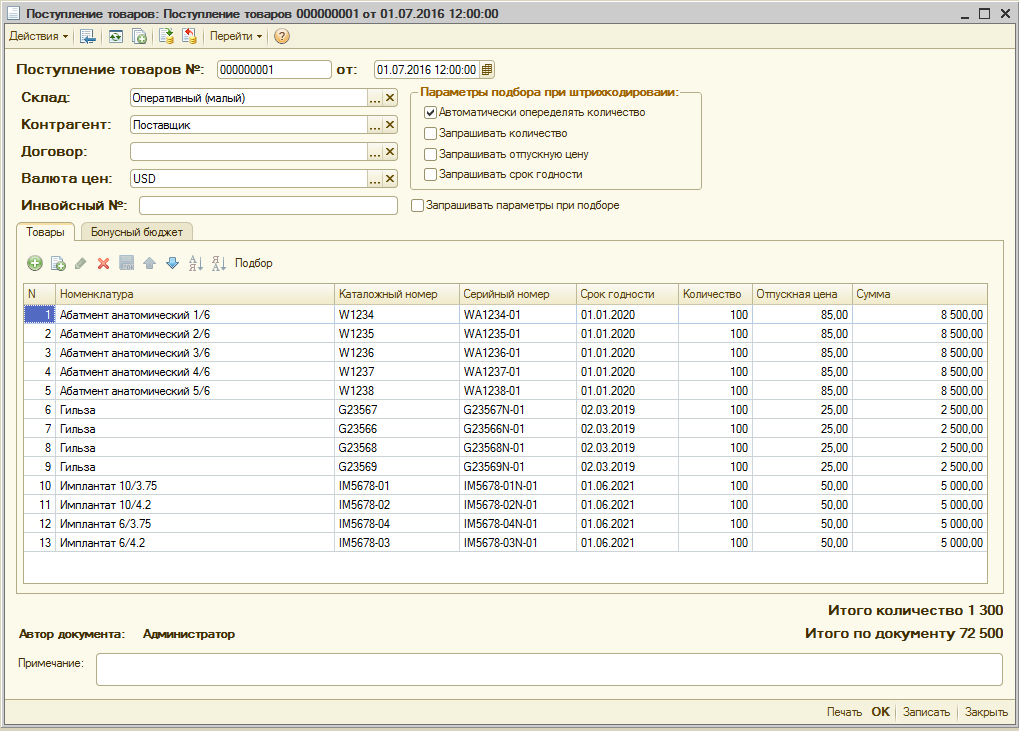Move row down with blue arrow
Viewport: 1019px width, 731px height.
[171, 263]
